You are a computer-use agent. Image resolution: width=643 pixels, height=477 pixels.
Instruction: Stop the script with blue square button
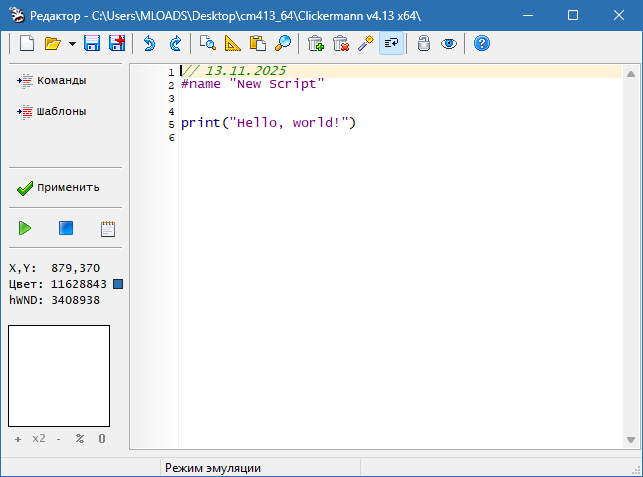click(66, 229)
